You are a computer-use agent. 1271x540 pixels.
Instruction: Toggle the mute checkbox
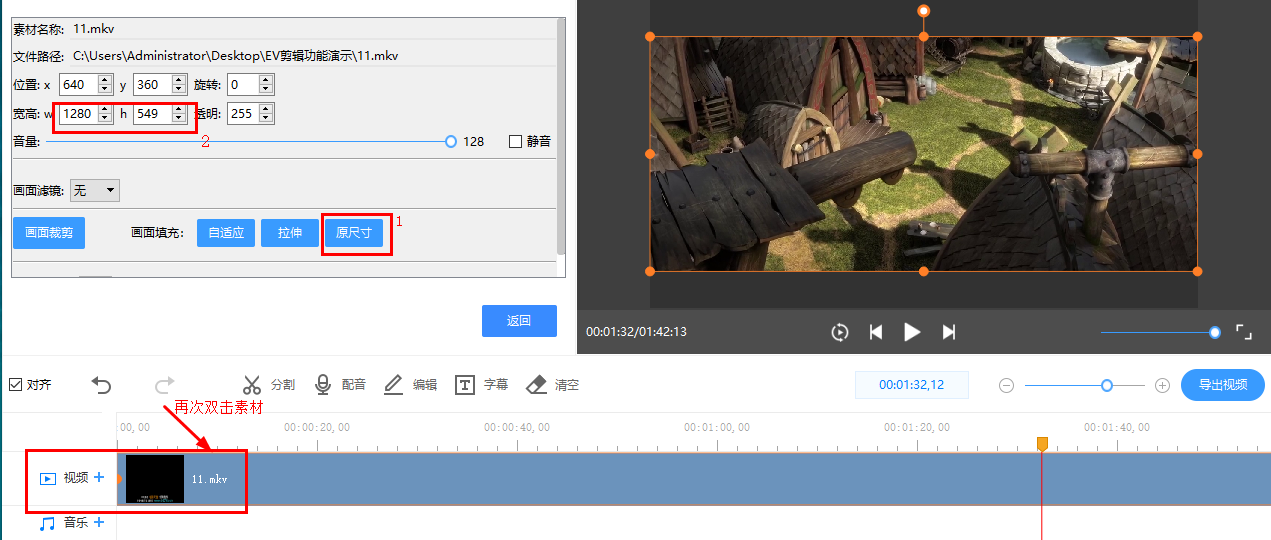(516, 142)
